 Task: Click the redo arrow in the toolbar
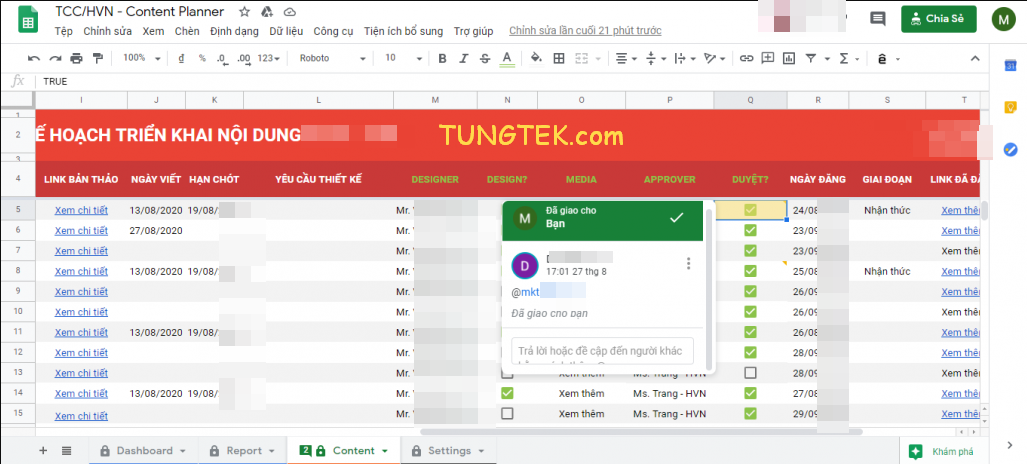[x=55, y=58]
